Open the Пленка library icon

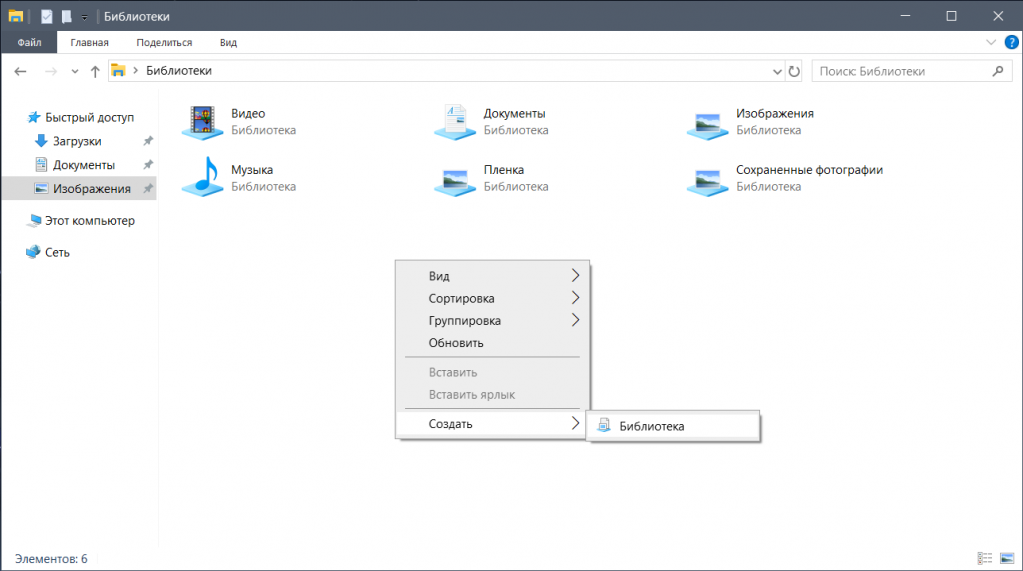point(455,177)
